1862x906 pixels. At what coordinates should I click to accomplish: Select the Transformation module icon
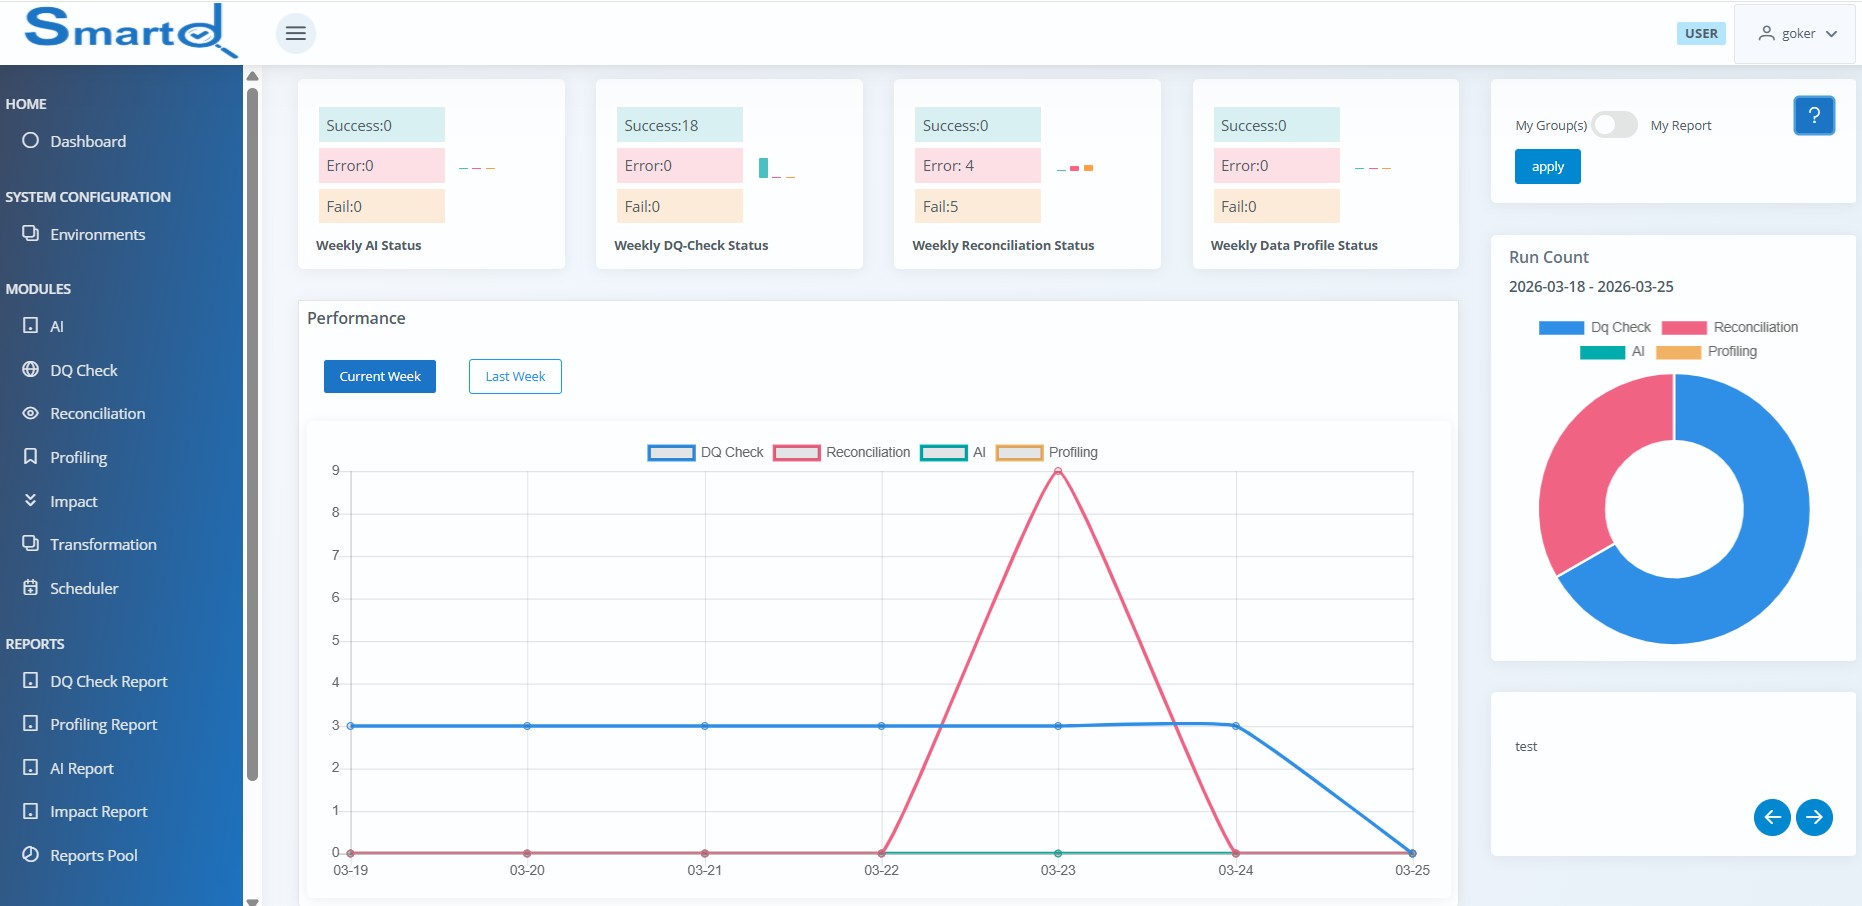pyautogui.click(x=30, y=544)
